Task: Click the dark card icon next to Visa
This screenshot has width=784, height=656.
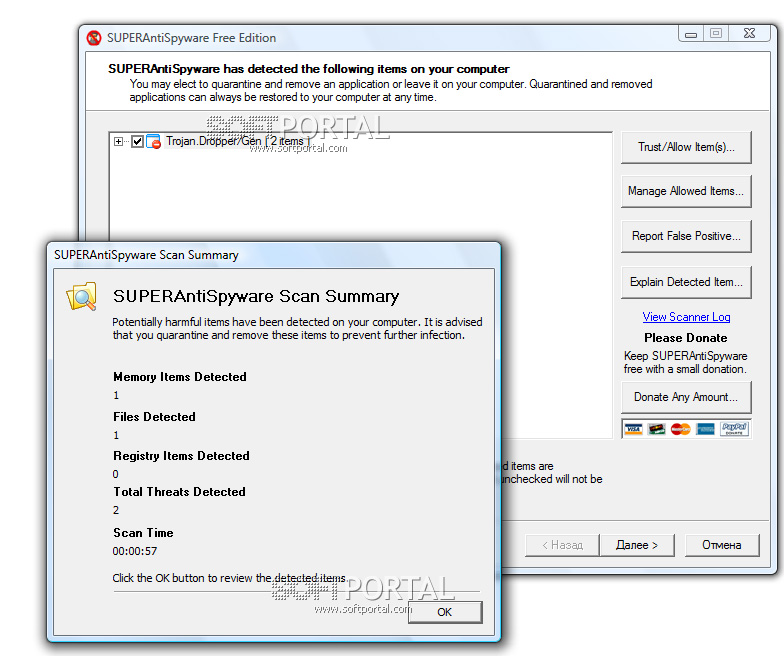Action: point(656,429)
